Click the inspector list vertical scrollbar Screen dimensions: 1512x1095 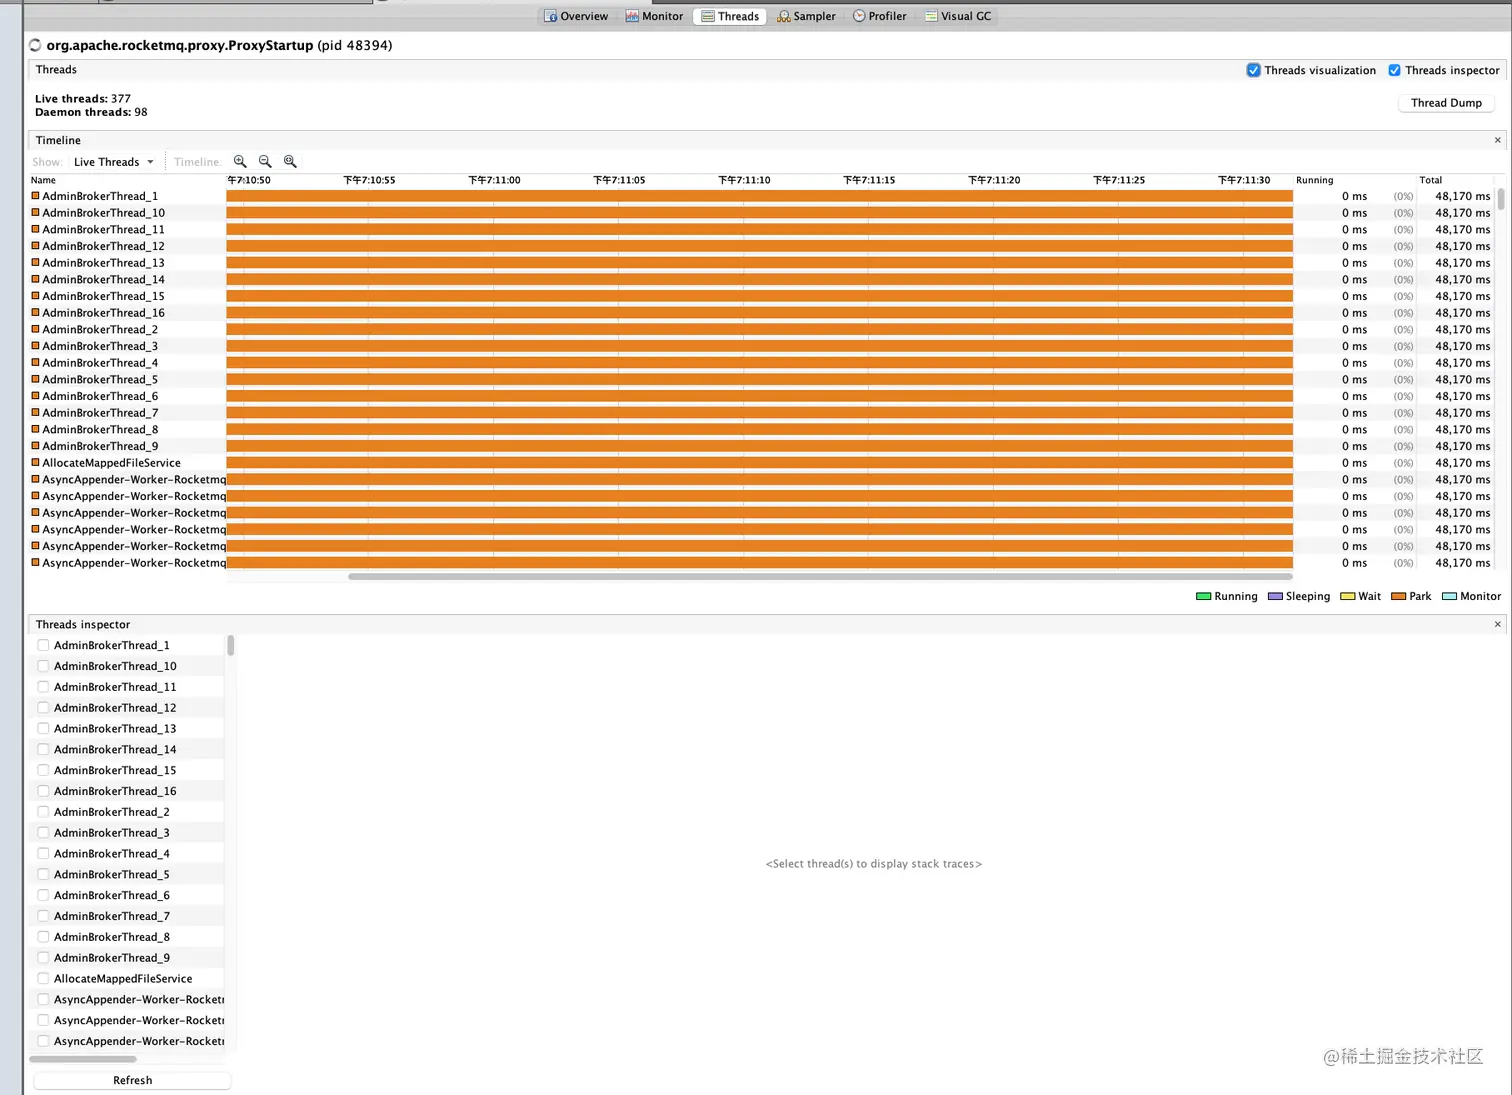(230, 645)
